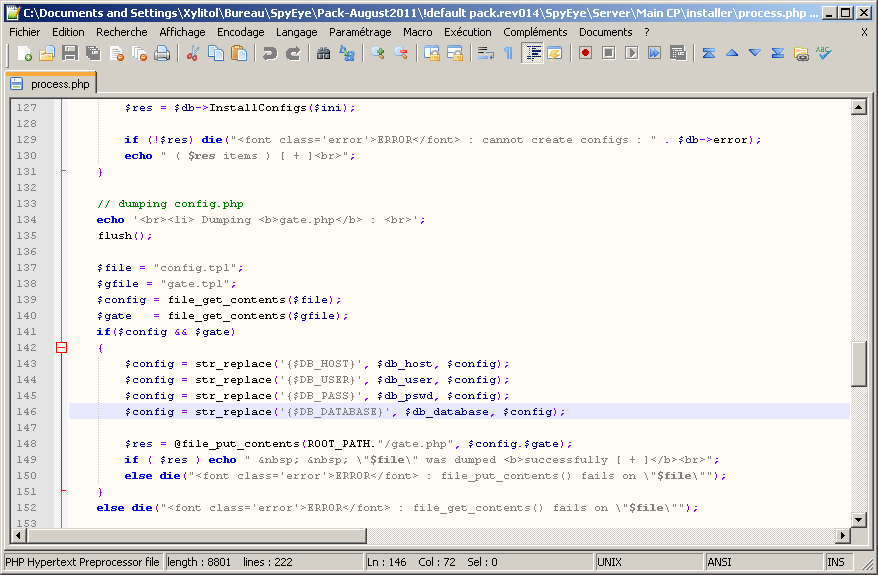Toggle synchronized vertical scrolling
878x575 pixels.
(432, 54)
